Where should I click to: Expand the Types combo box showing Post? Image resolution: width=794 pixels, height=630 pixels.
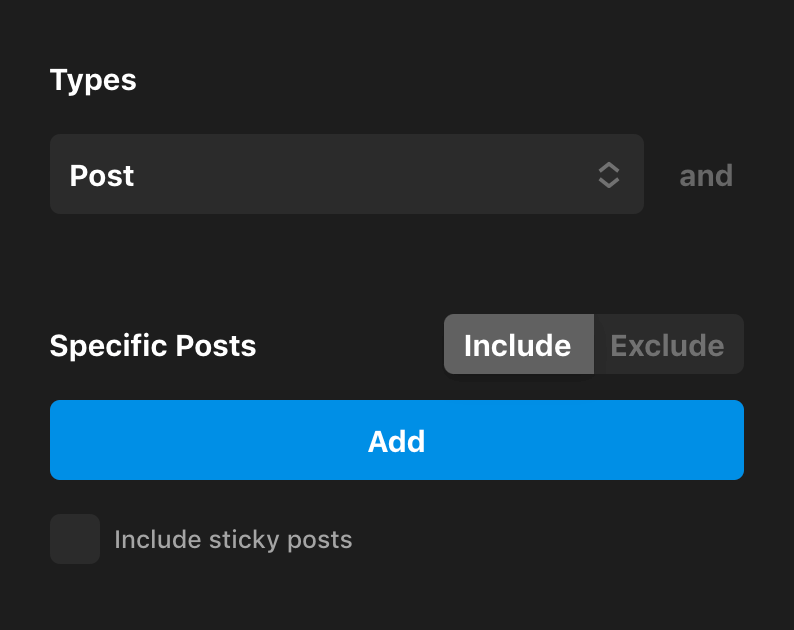click(x=346, y=175)
